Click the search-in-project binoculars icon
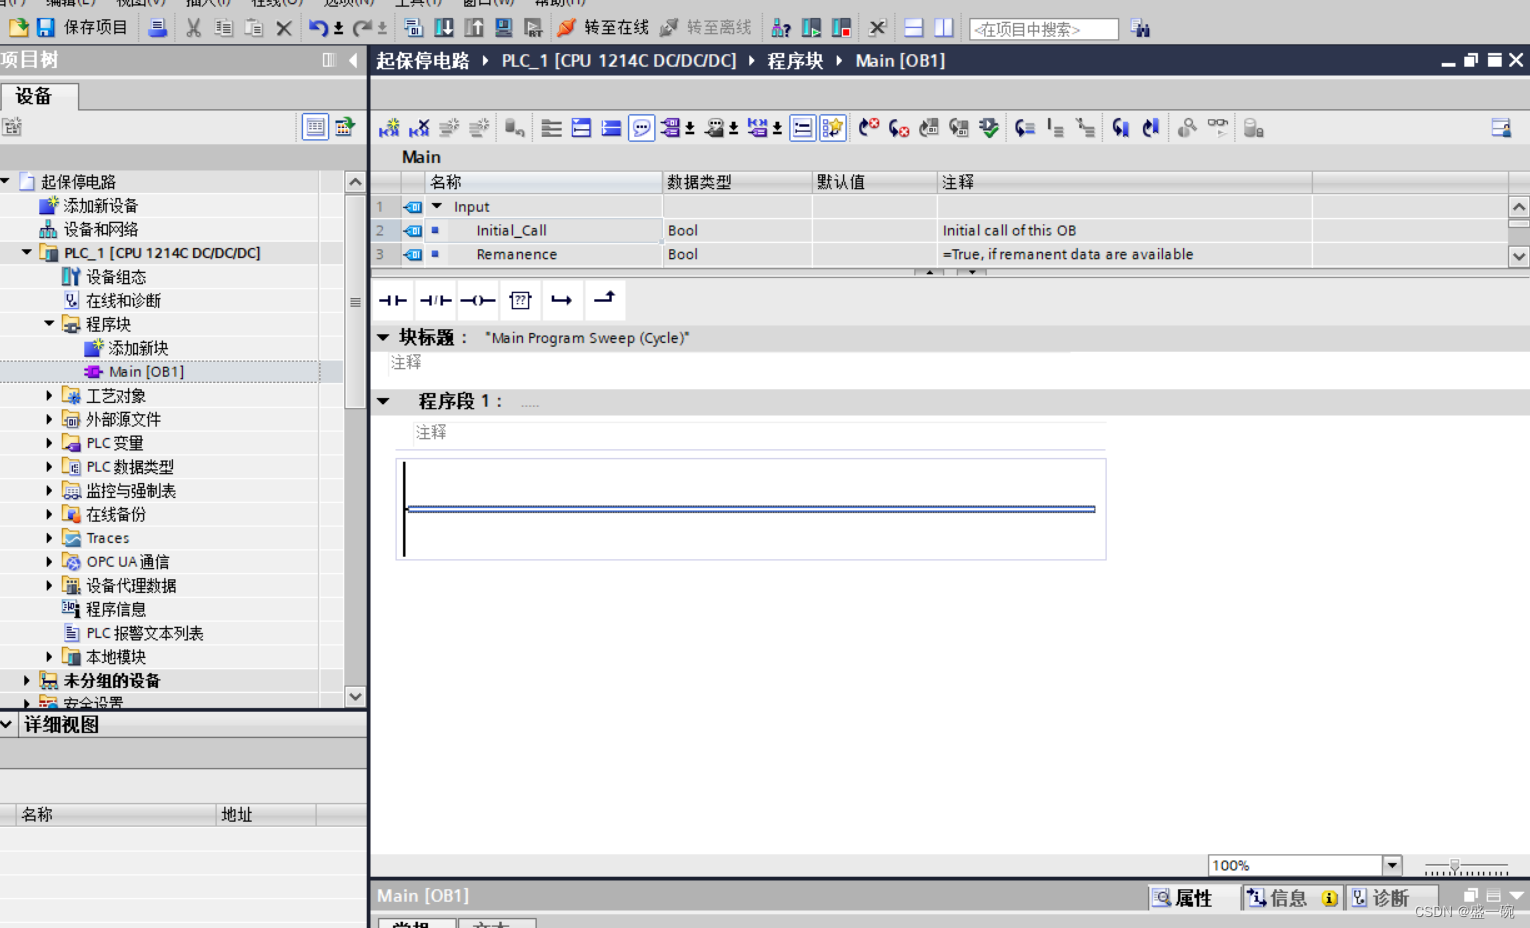This screenshot has height=928, width=1530. click(1140, 28)
